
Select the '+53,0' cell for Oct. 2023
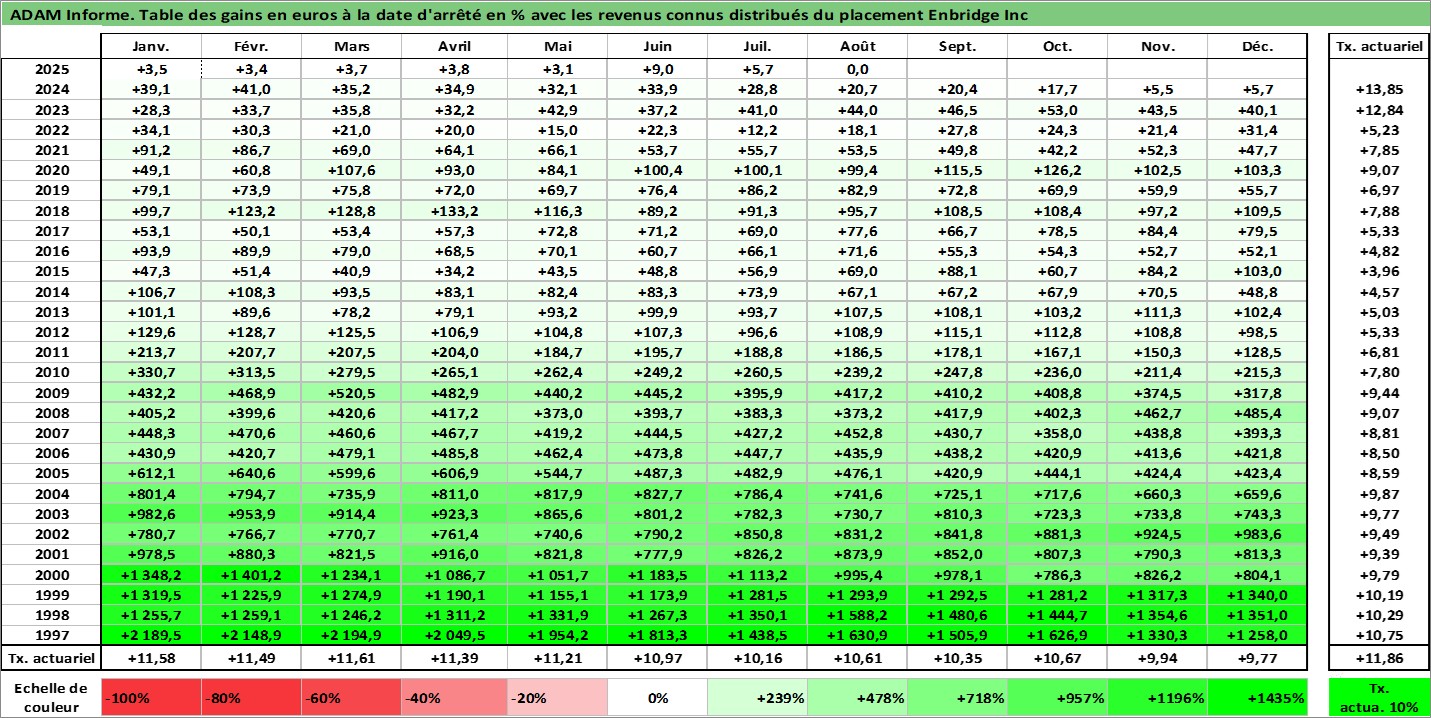click(x=1057, y=110)
